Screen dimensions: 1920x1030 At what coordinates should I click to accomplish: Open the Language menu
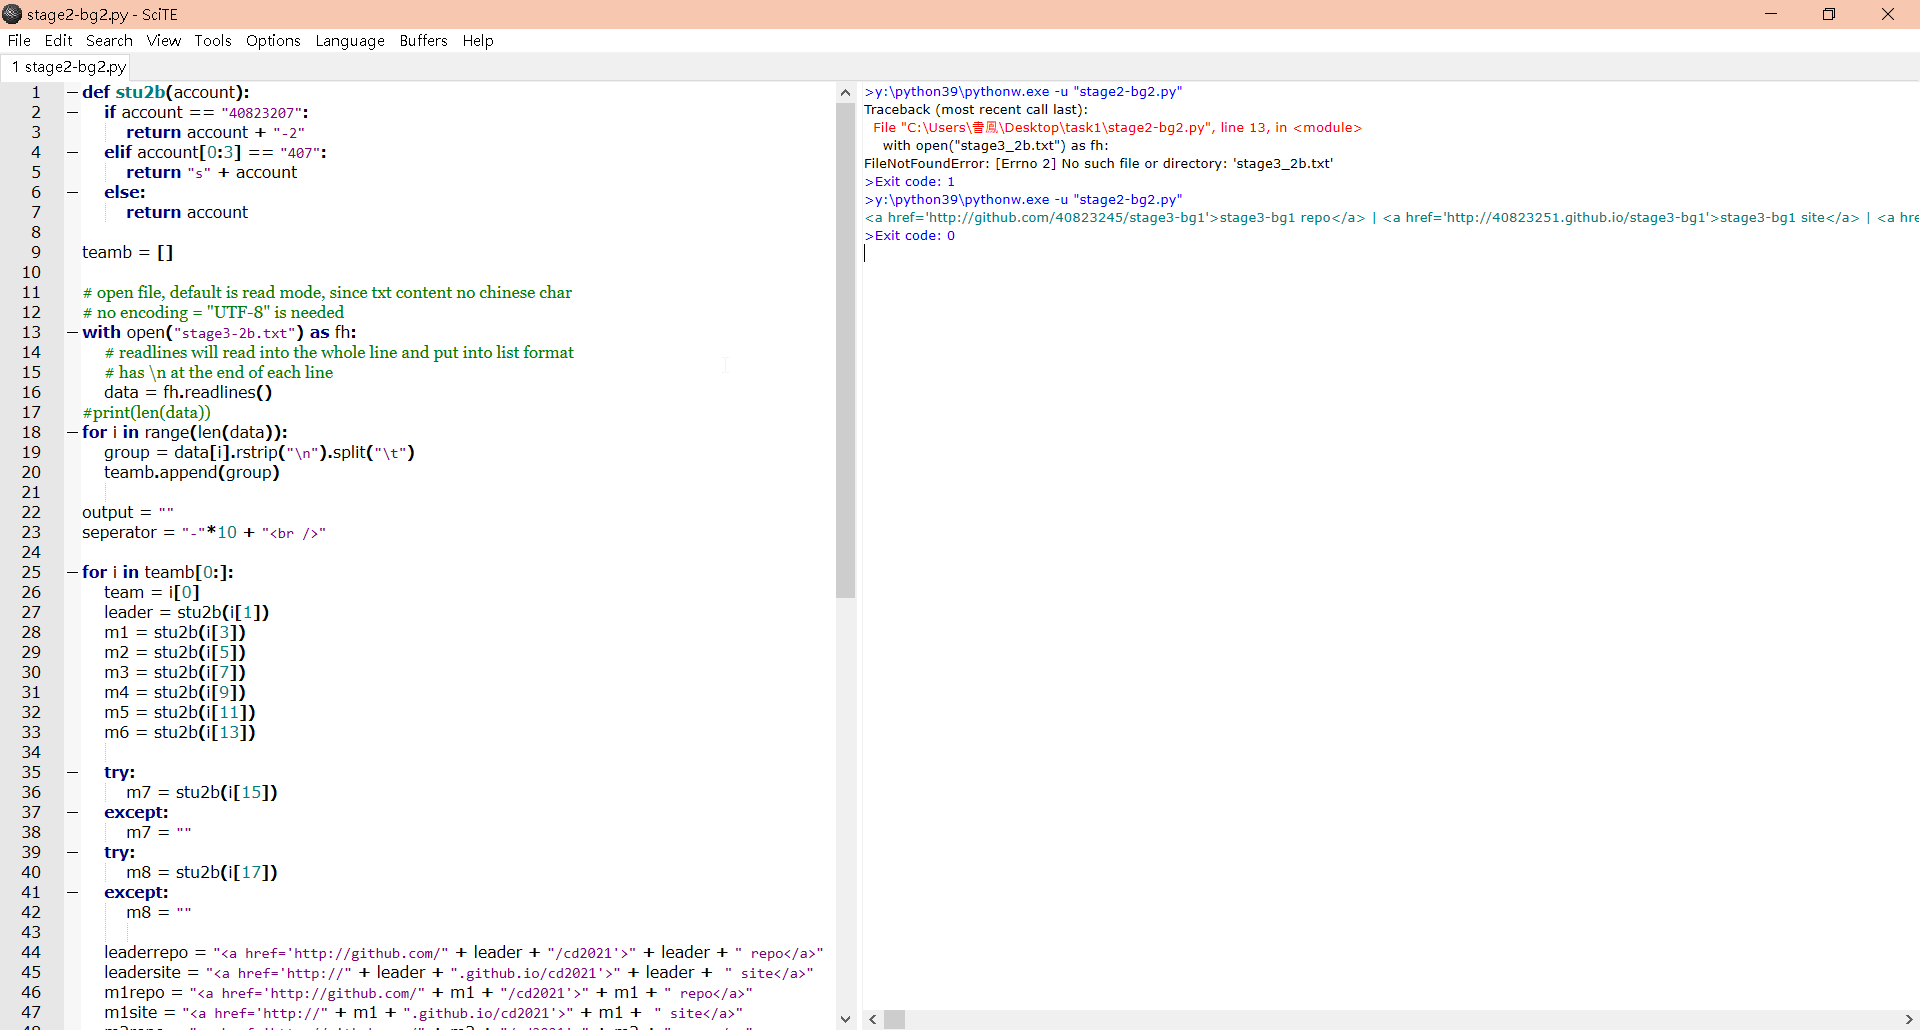[350, 41]
